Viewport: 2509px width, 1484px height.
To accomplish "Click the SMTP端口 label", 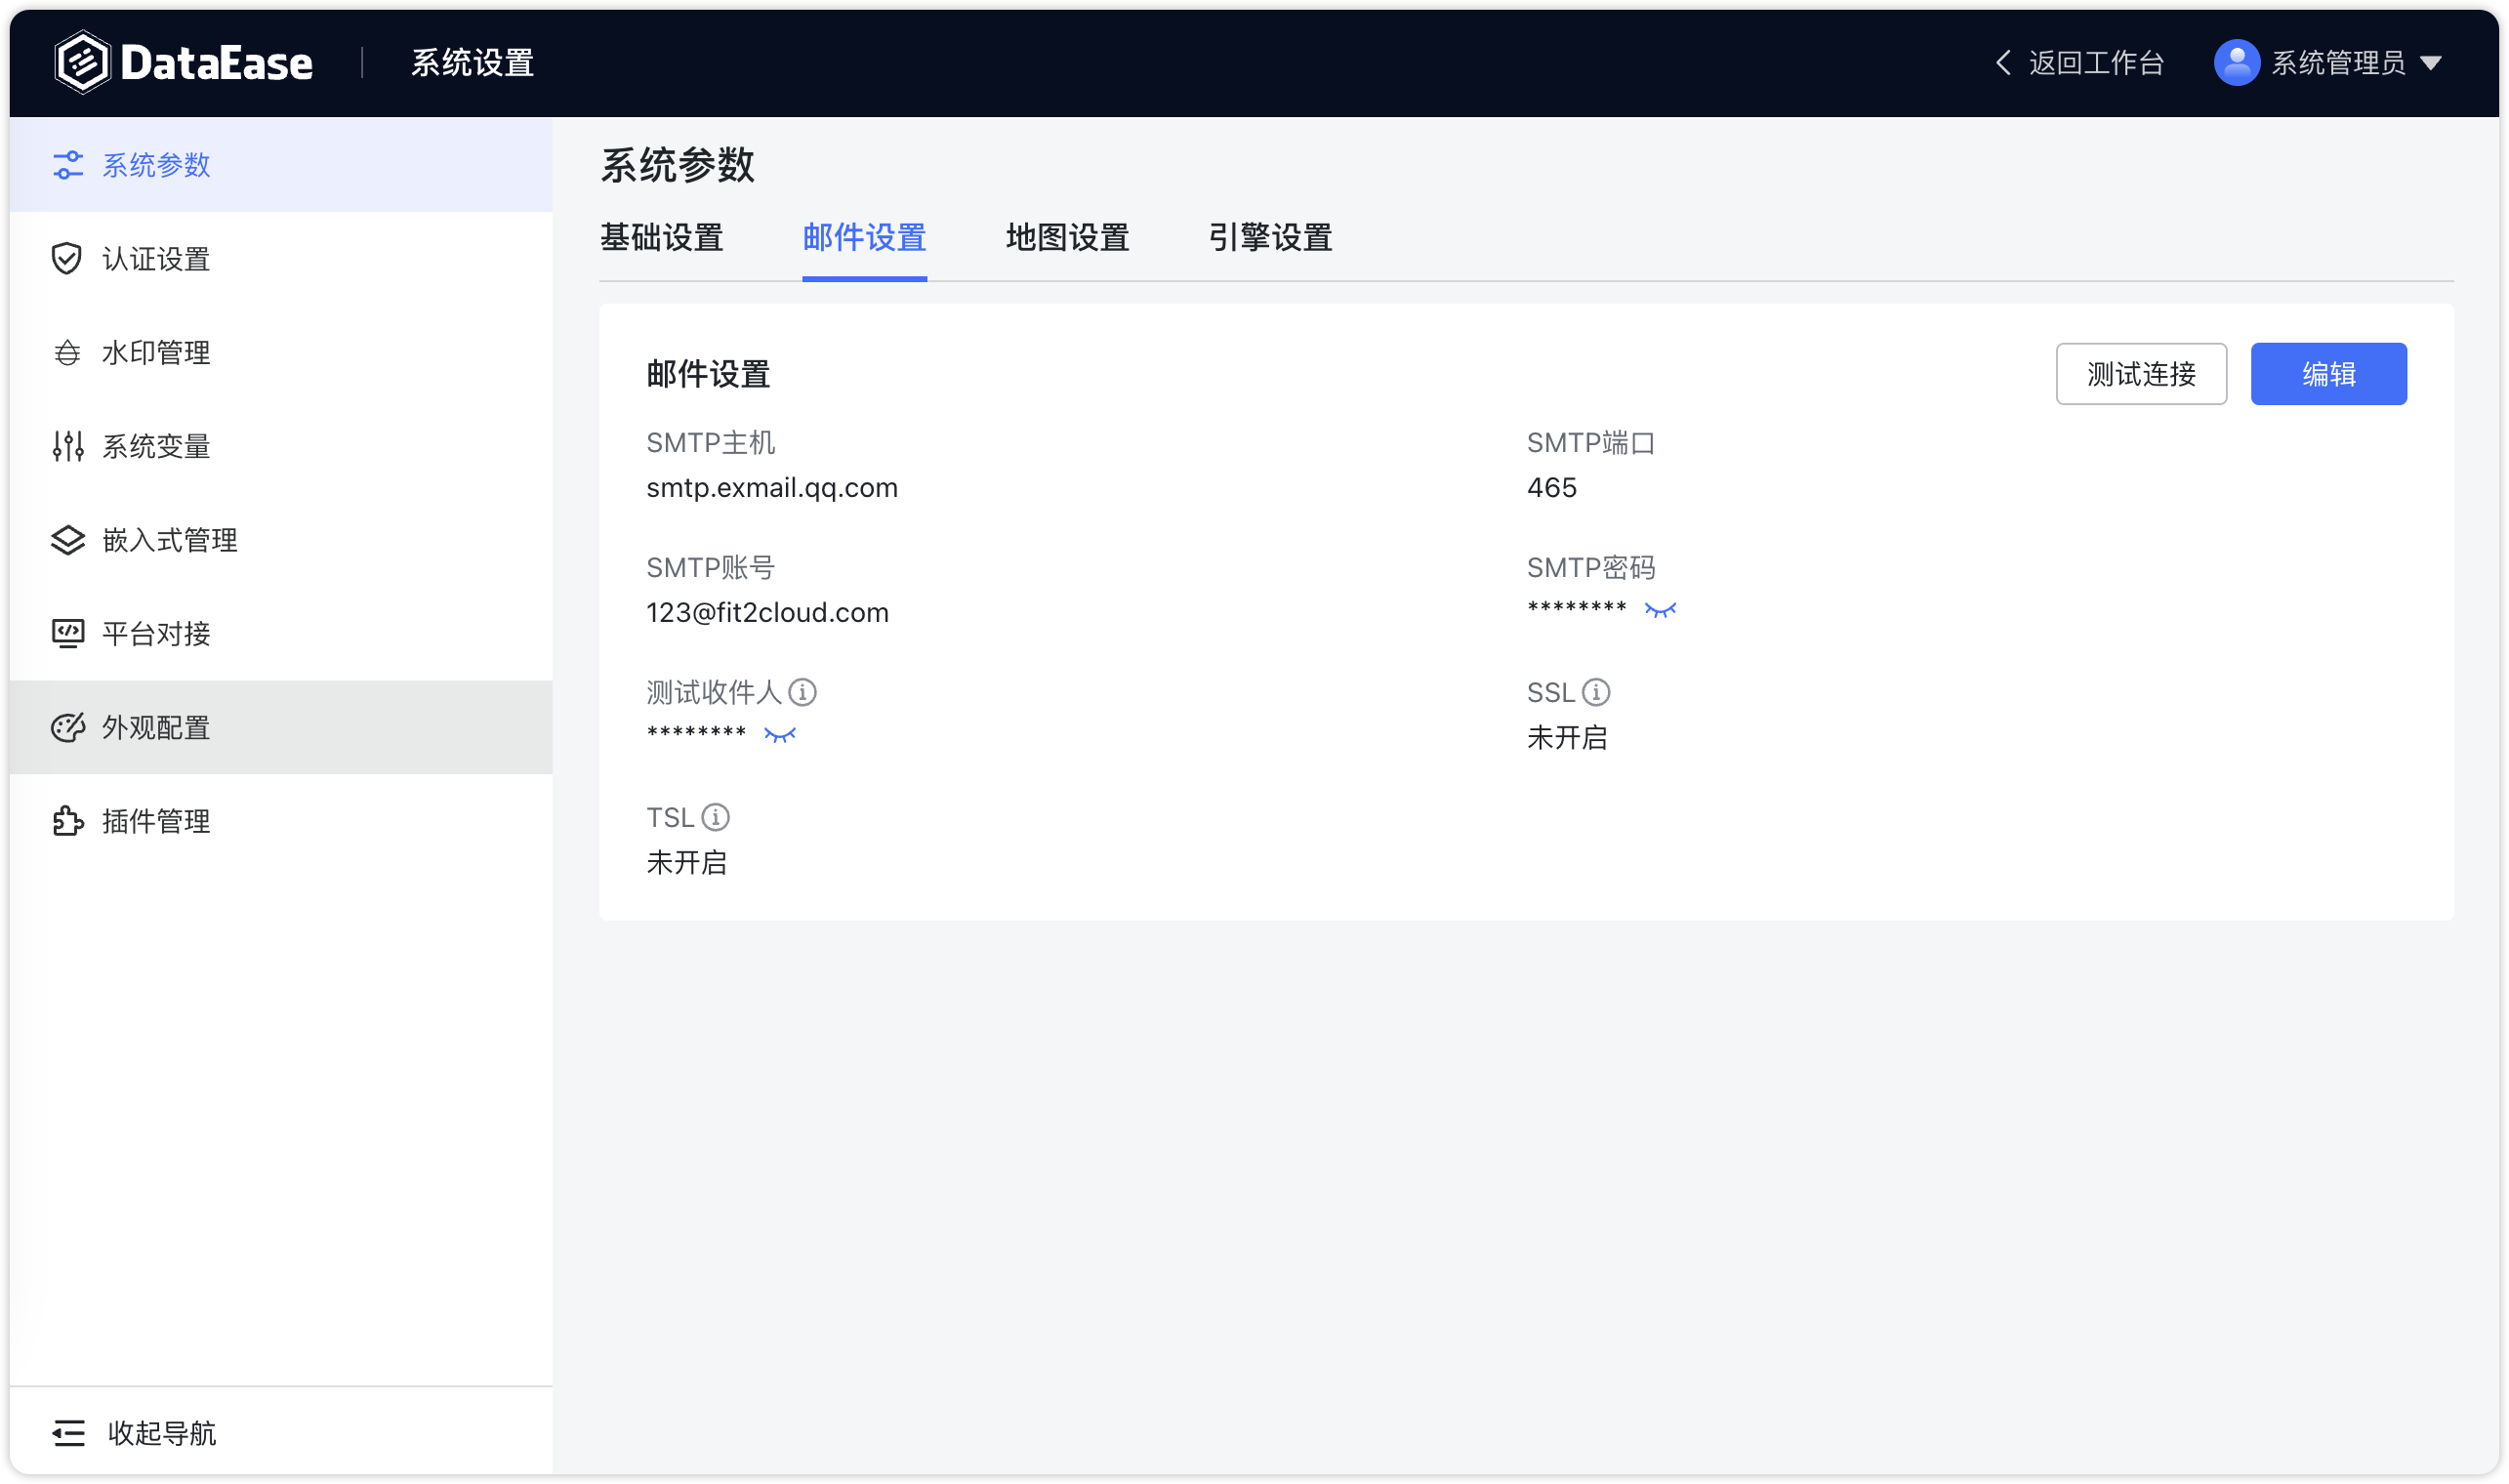I will (x=1590, y=442).
